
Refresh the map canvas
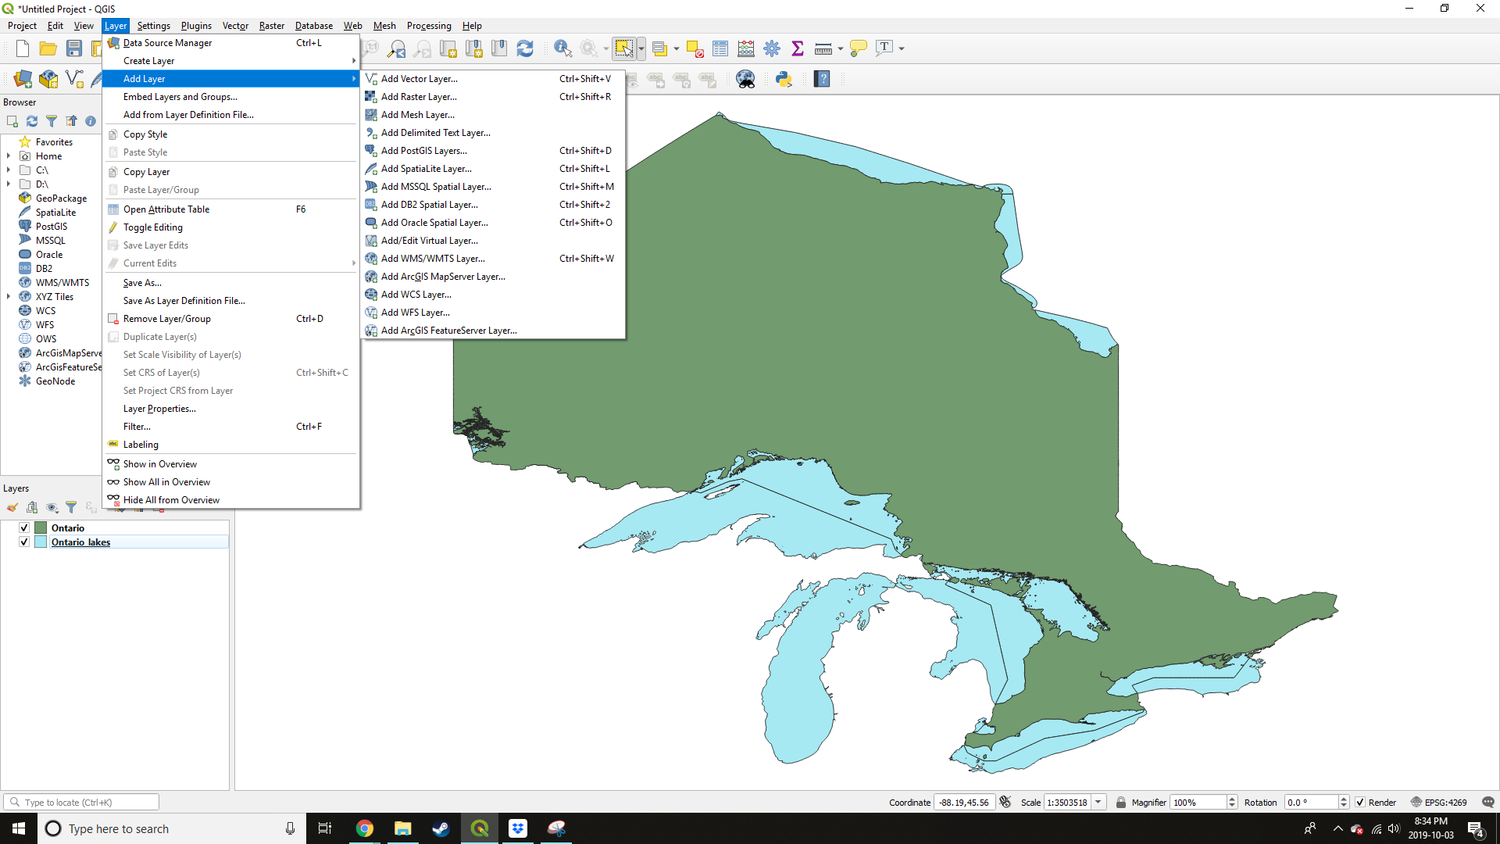click(x=526, y=48)
